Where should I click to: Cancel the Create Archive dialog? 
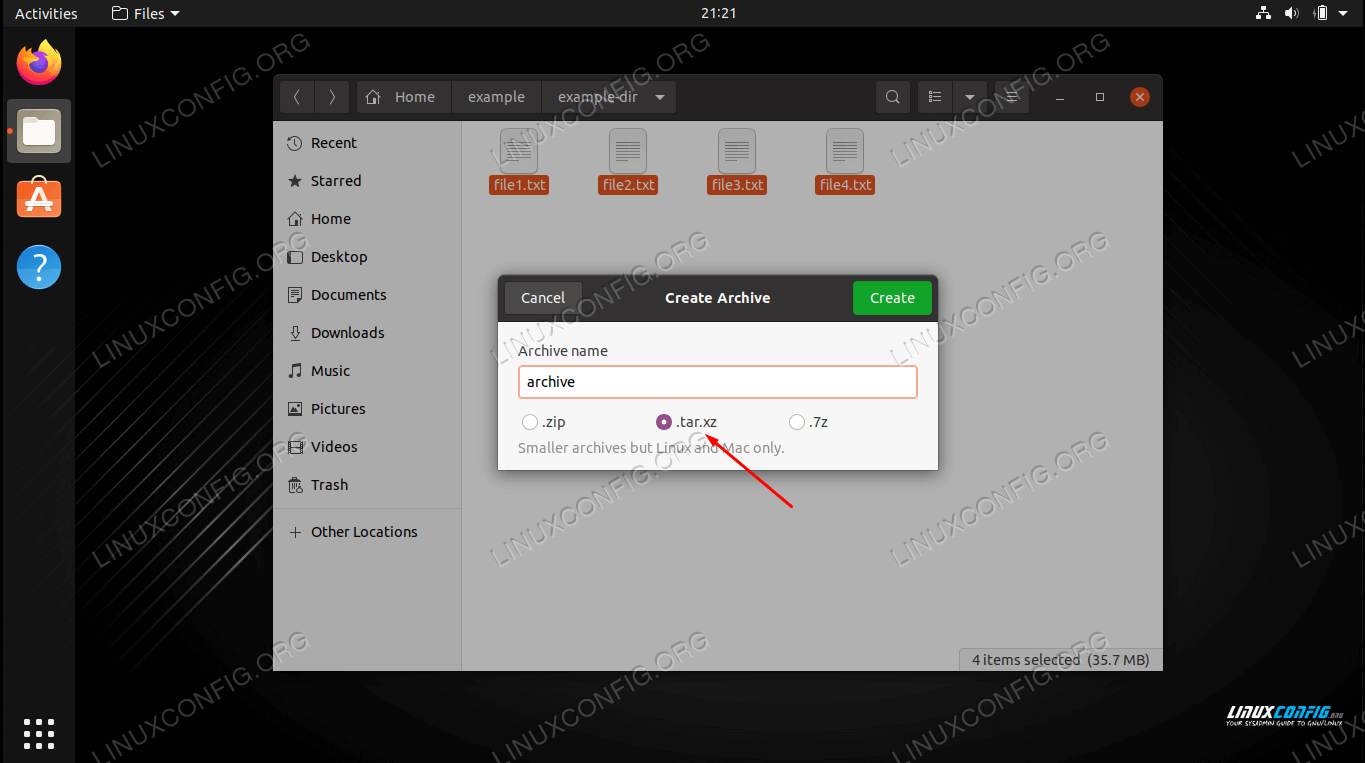543,298
